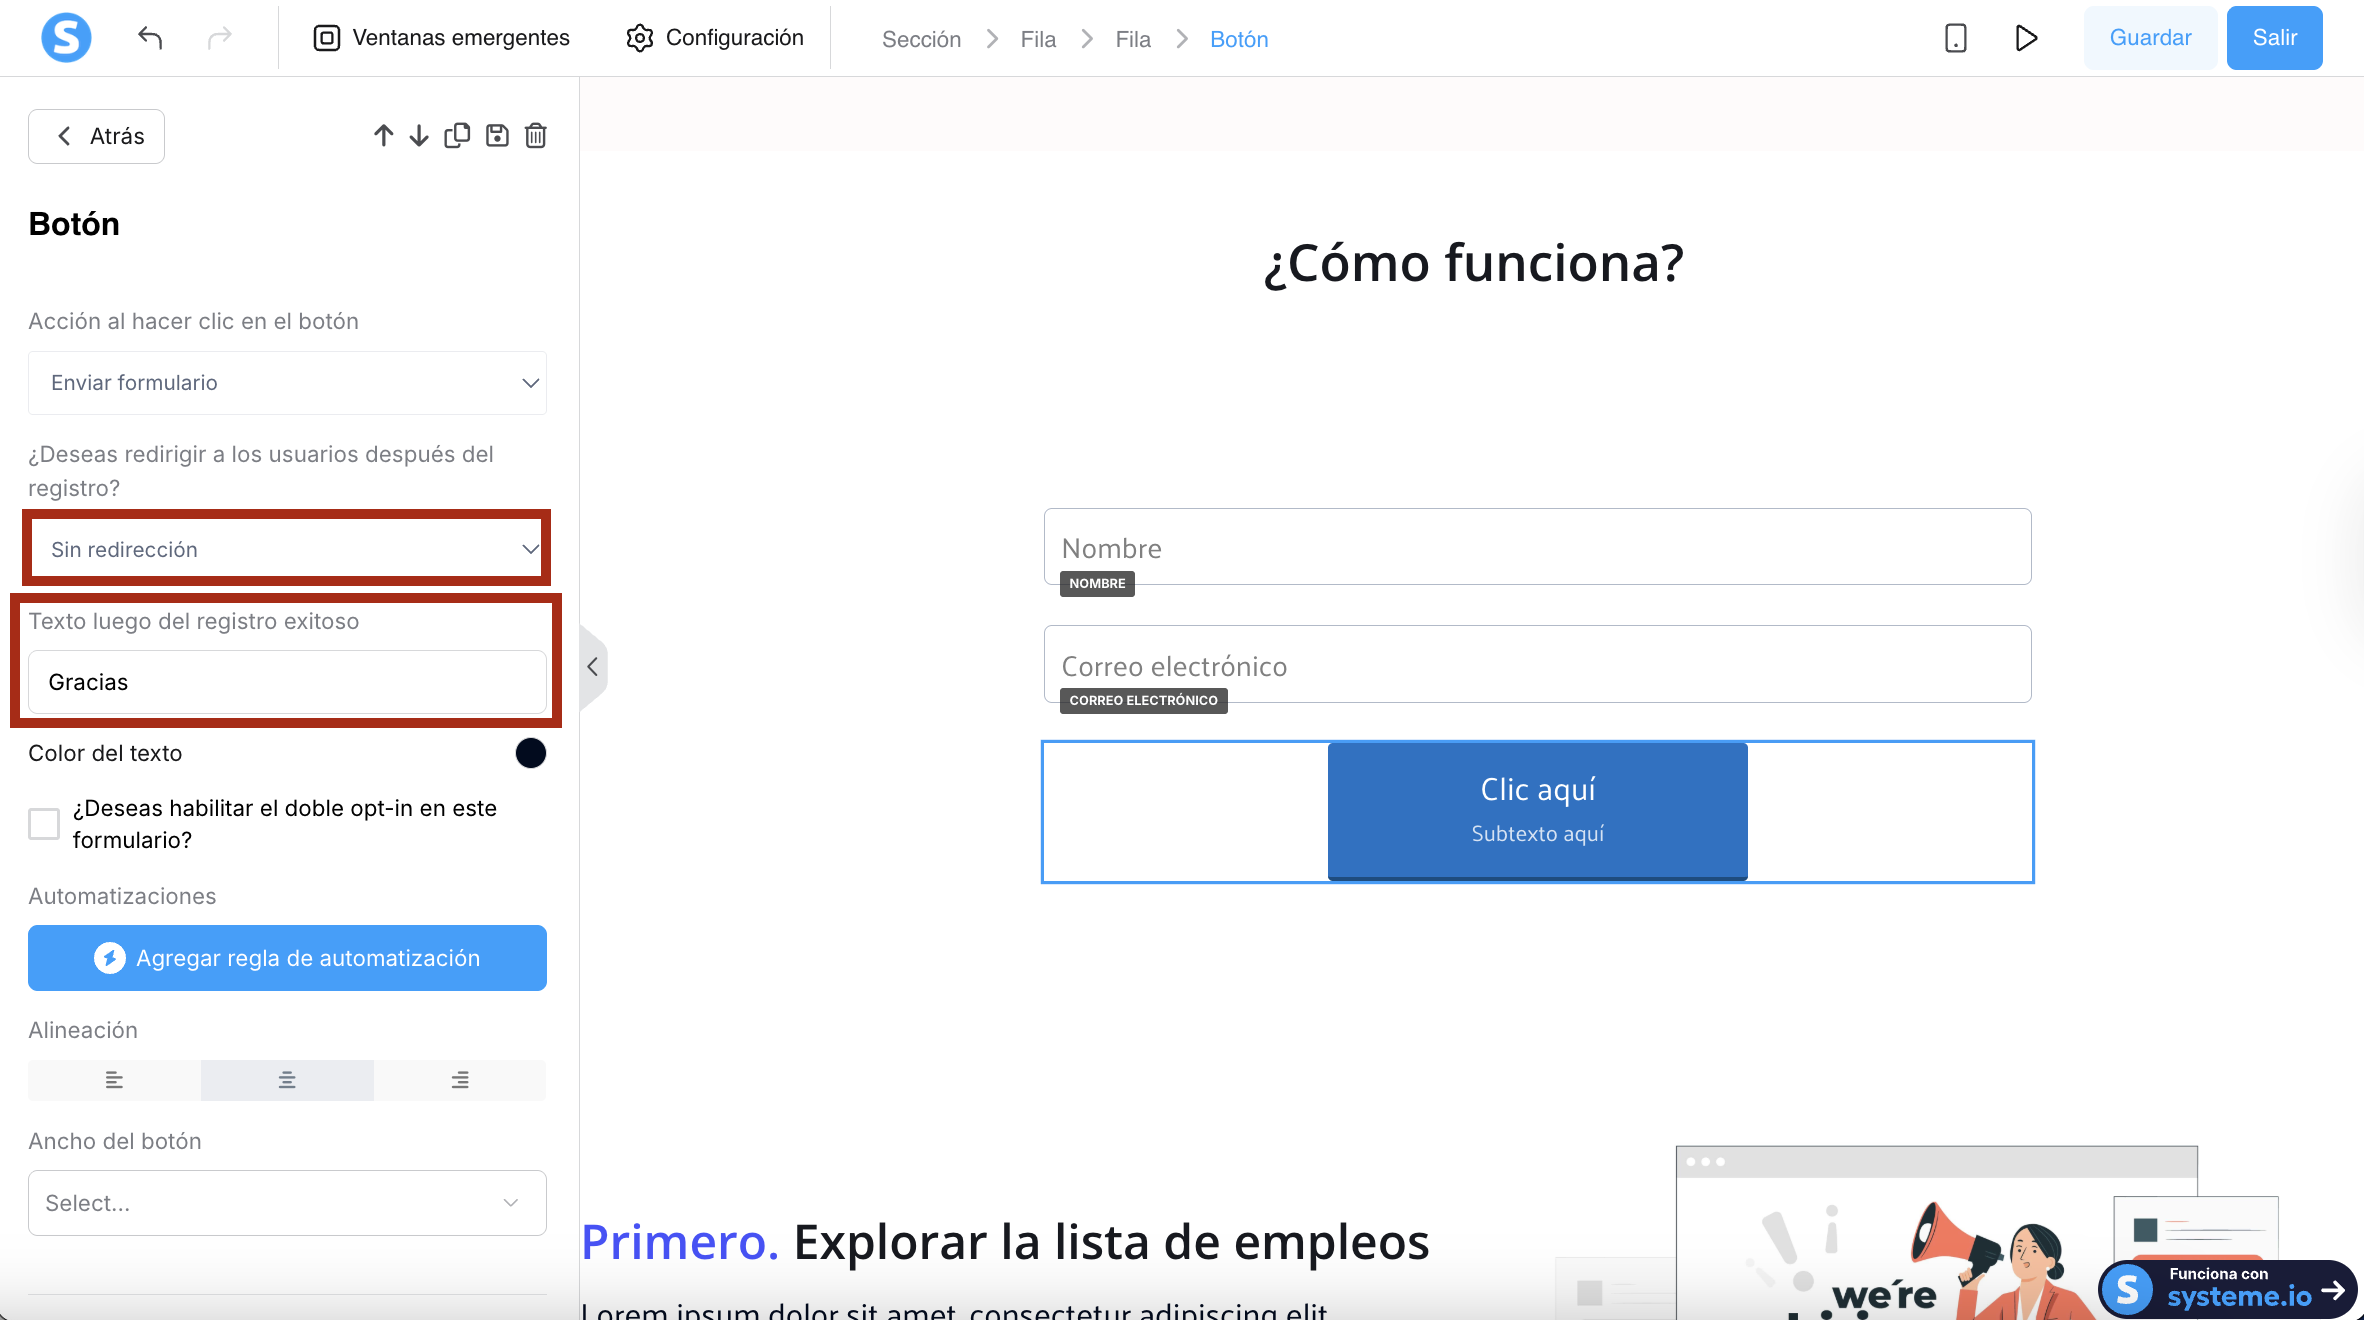The width and height of the screenshot is (2364, 1320).
Task: Open the Enviar formulario dropdown
Action: pyautogui.click(x=287, y=383)
